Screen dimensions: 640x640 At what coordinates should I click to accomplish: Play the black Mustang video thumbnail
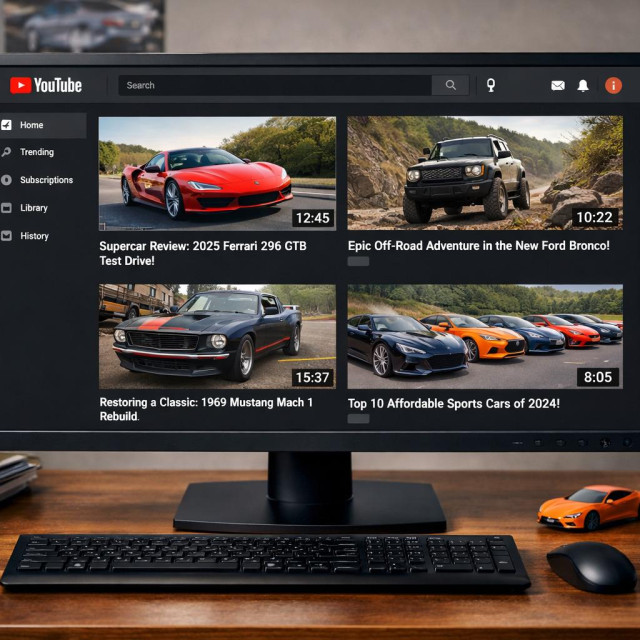pyautogui.click(x=217, y=336)
